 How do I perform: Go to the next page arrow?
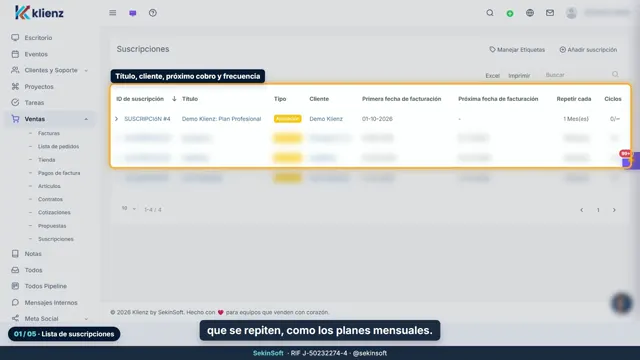tap(614, 210)
